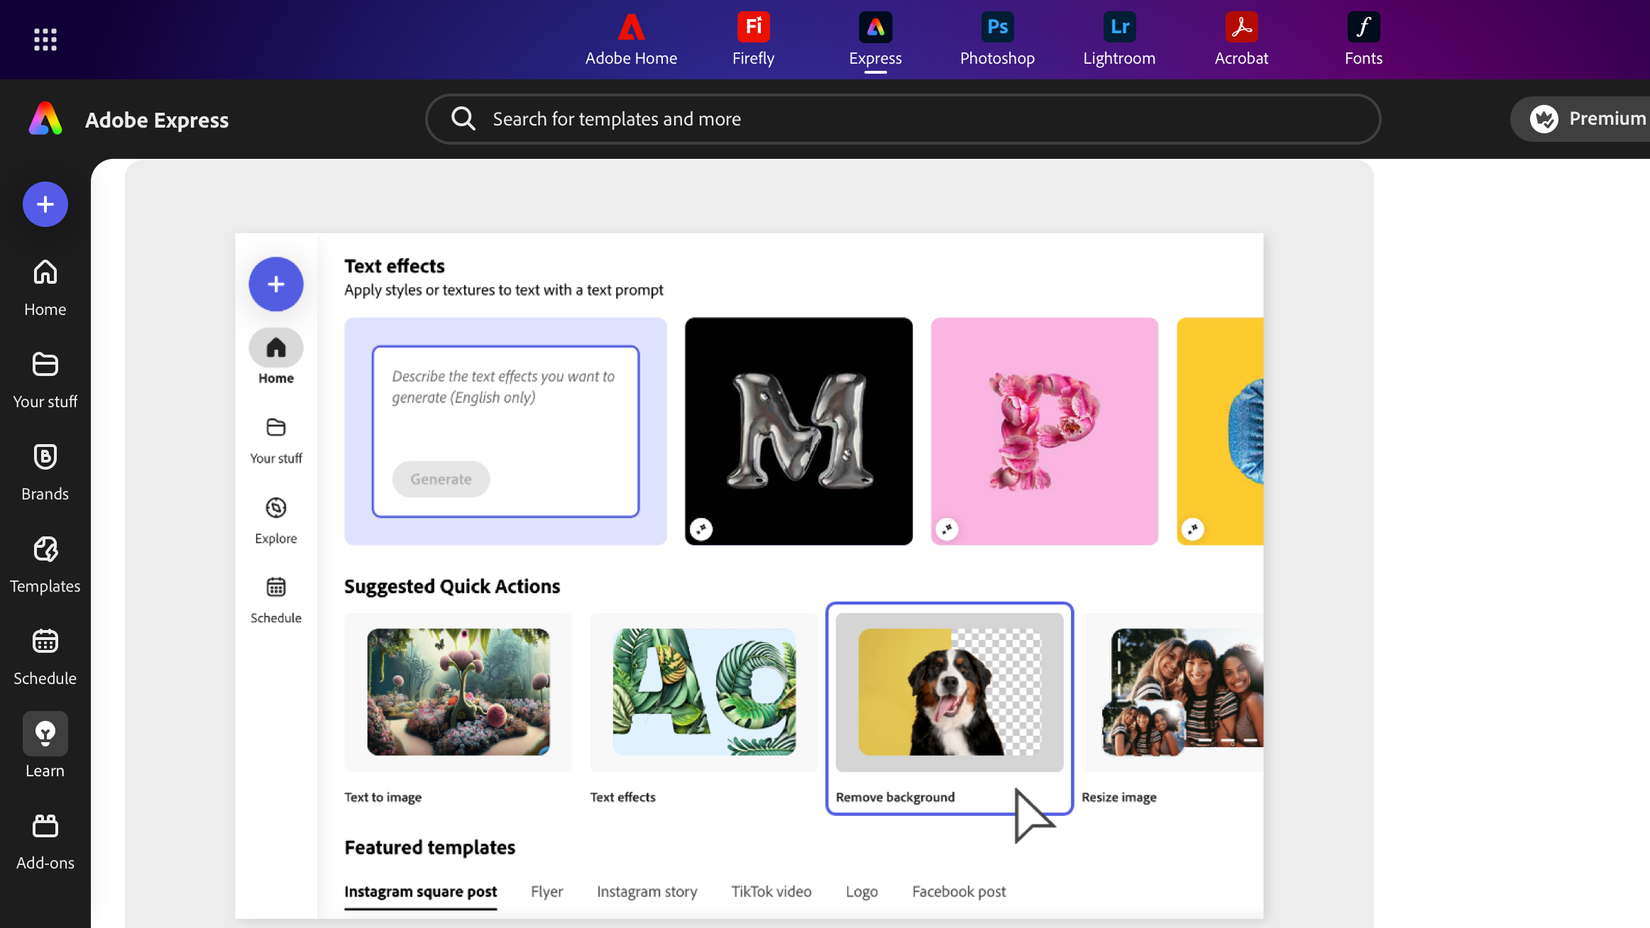Switch to the Flyer templates tab
1650x928 pixels.
tap(547, 891)
